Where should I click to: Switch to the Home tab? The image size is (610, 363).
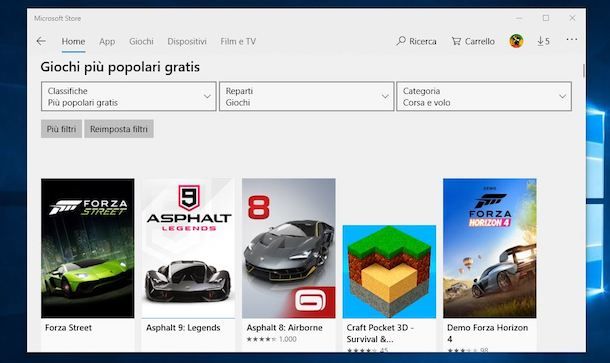tap(73, 42)
